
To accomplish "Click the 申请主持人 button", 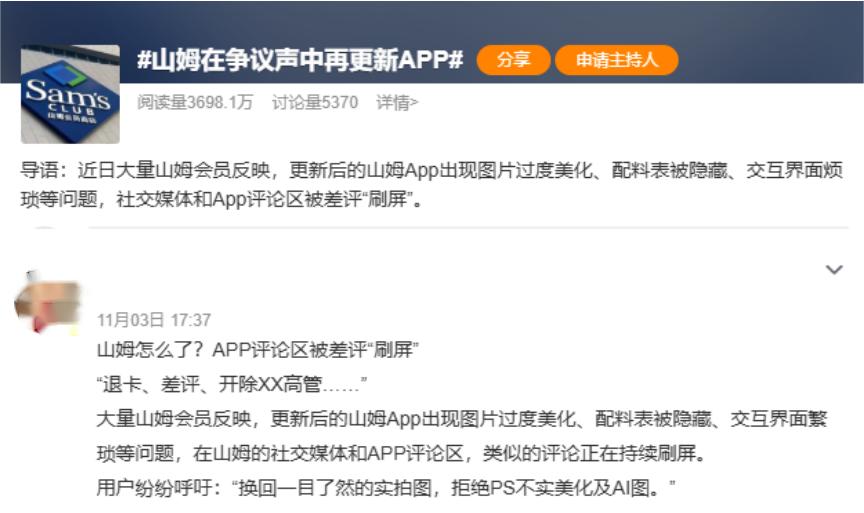I will pos(616,60).
